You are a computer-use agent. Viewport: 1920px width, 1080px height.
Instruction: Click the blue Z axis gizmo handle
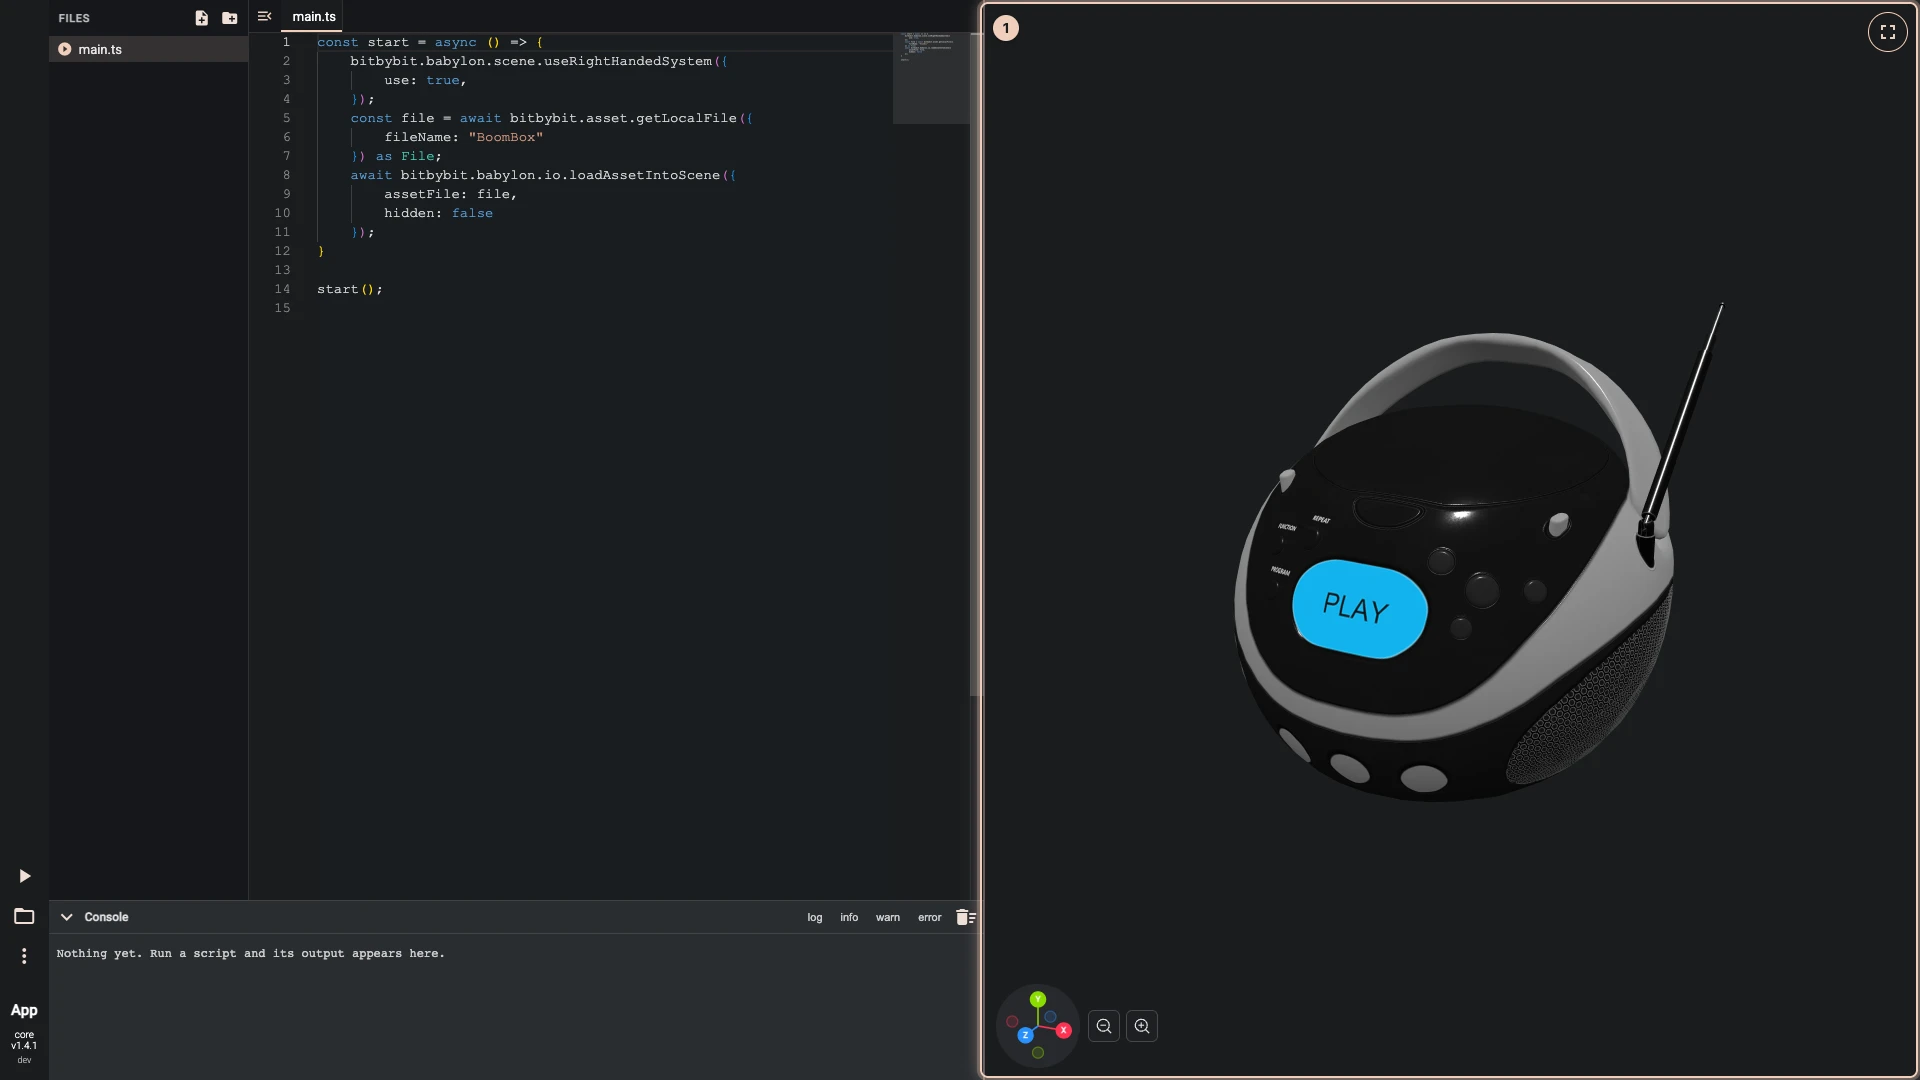(x=1025, y=1035)
